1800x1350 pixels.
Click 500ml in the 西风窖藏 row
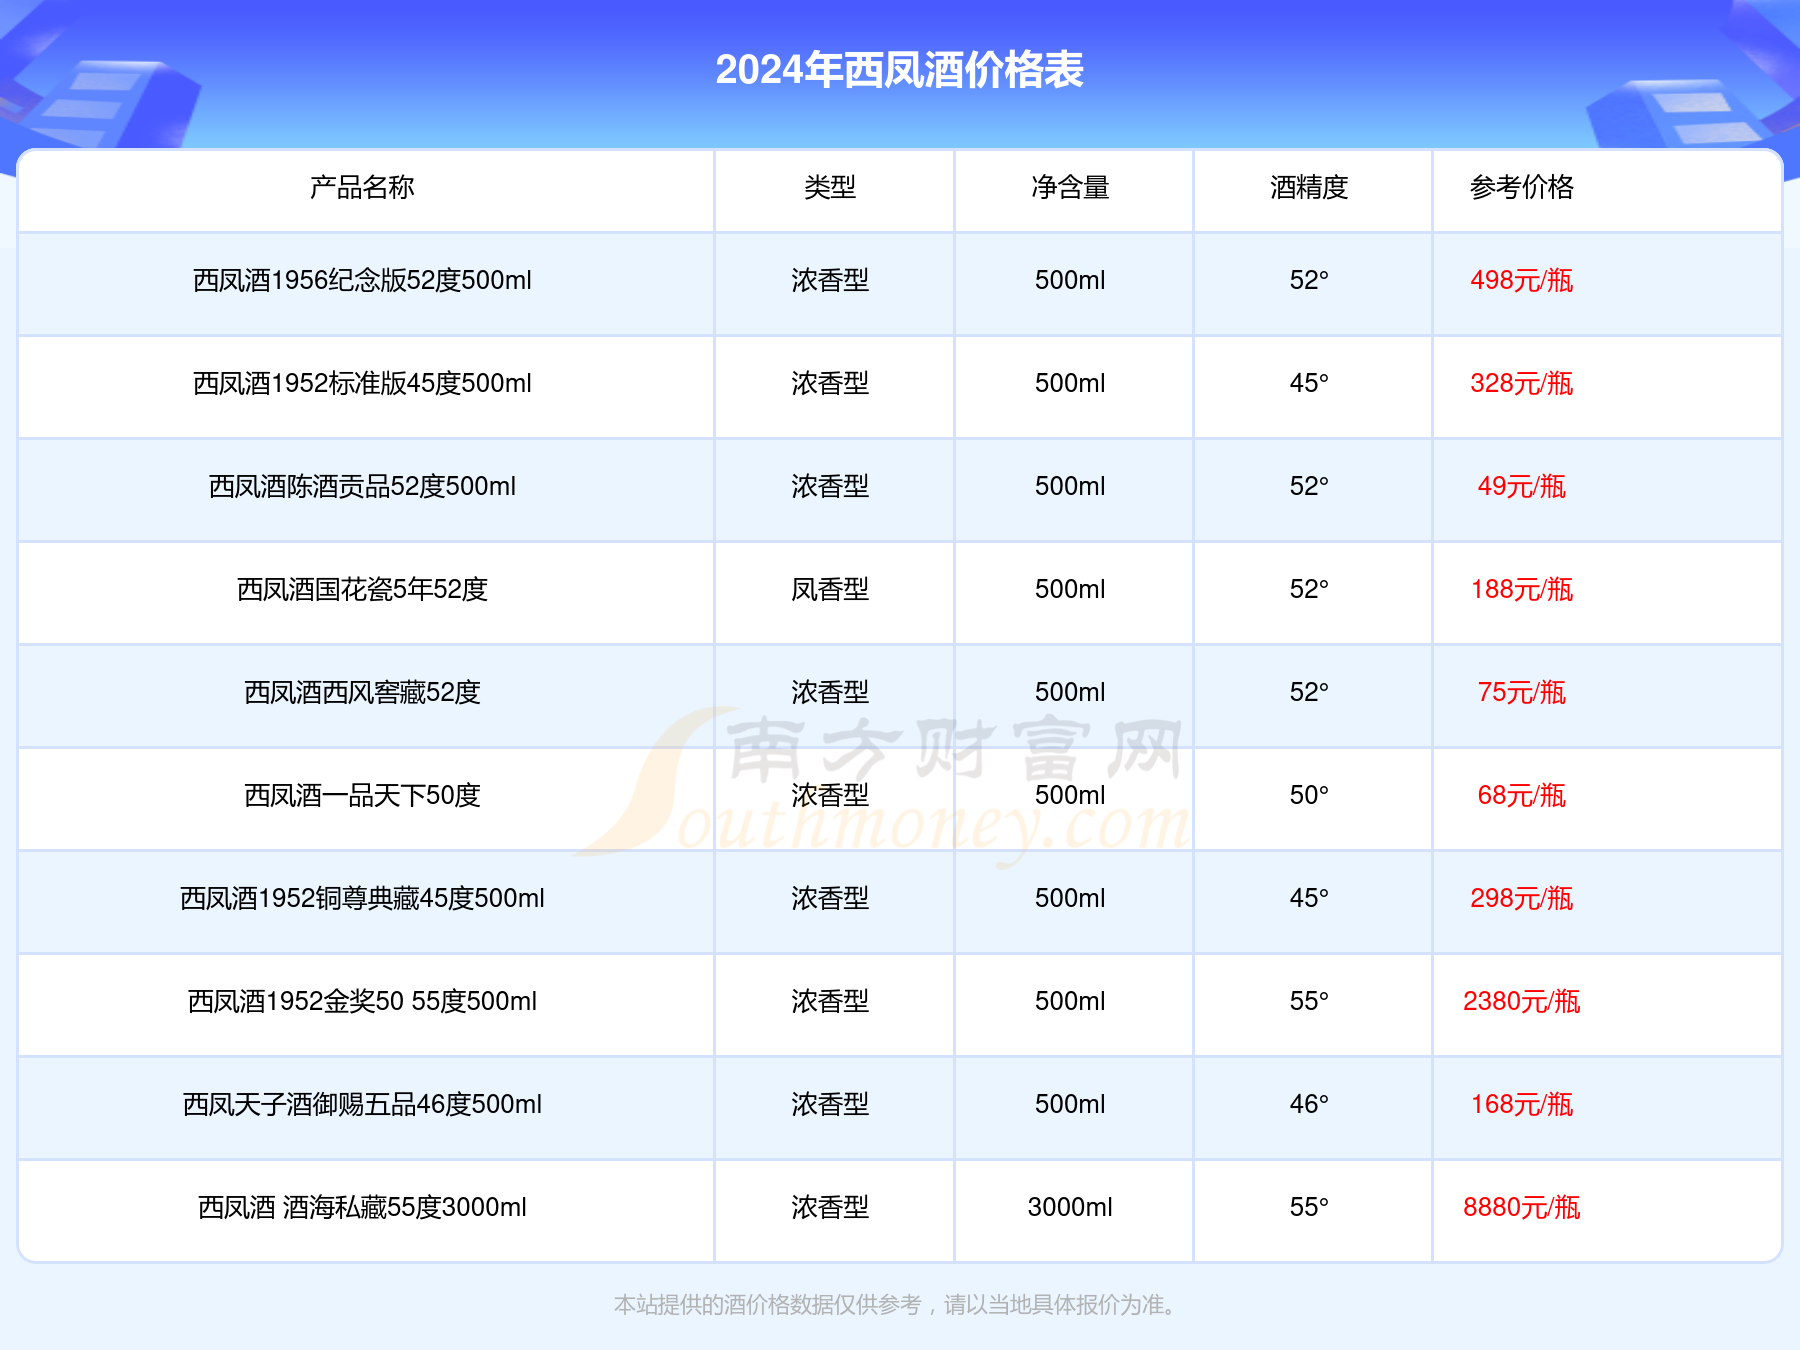pos(1070,692)
